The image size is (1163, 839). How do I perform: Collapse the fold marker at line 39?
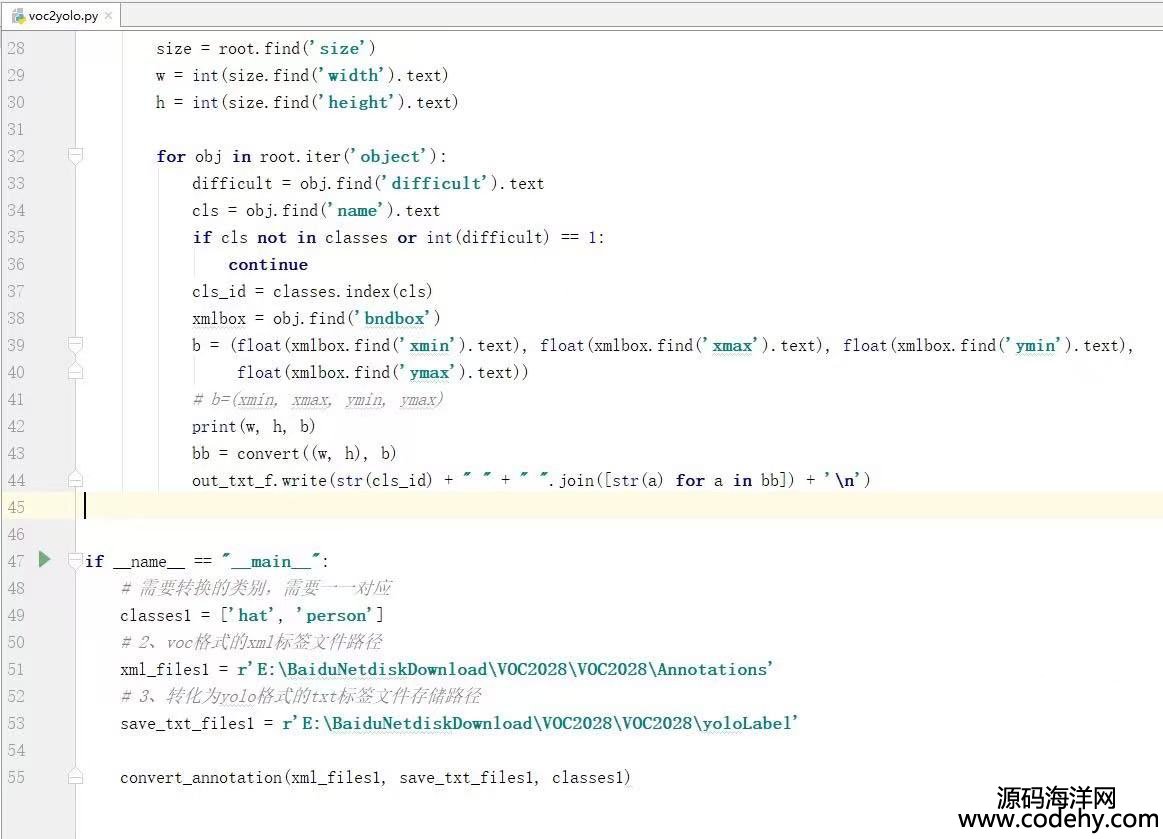(x=75, y=344)
